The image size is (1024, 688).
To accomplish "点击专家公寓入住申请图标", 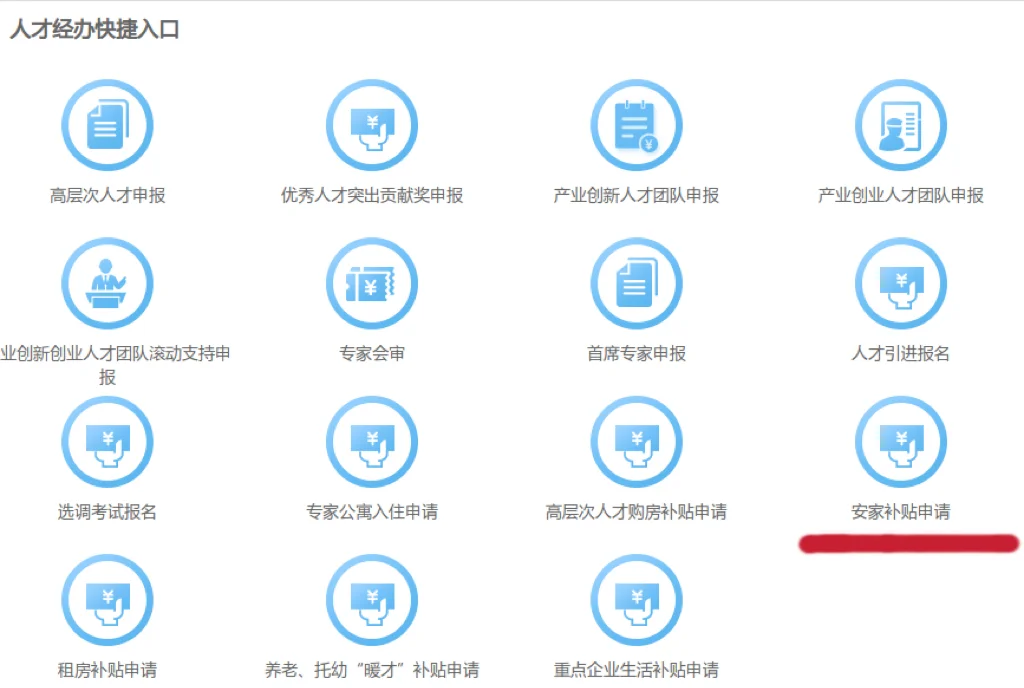I will pyautogui.click(x=372, y=441).
